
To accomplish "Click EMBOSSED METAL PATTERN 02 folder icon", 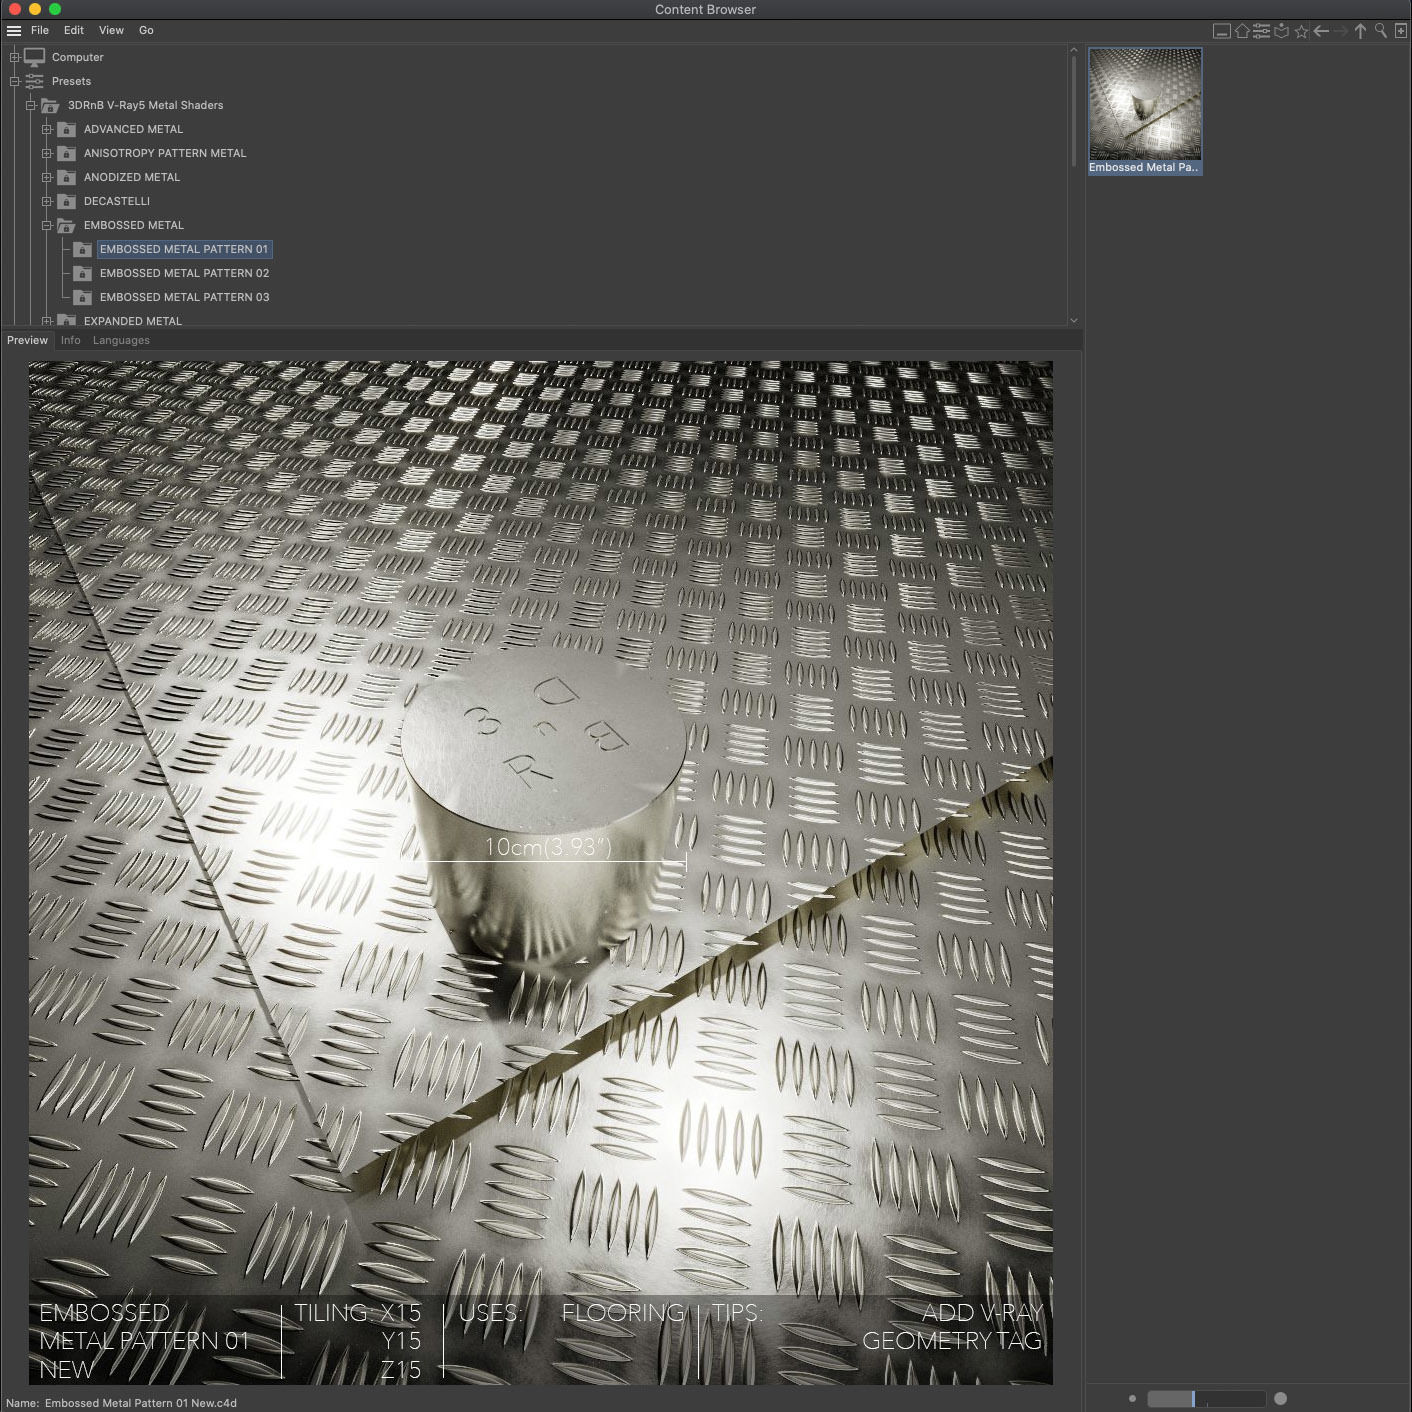I will point(82,273).
